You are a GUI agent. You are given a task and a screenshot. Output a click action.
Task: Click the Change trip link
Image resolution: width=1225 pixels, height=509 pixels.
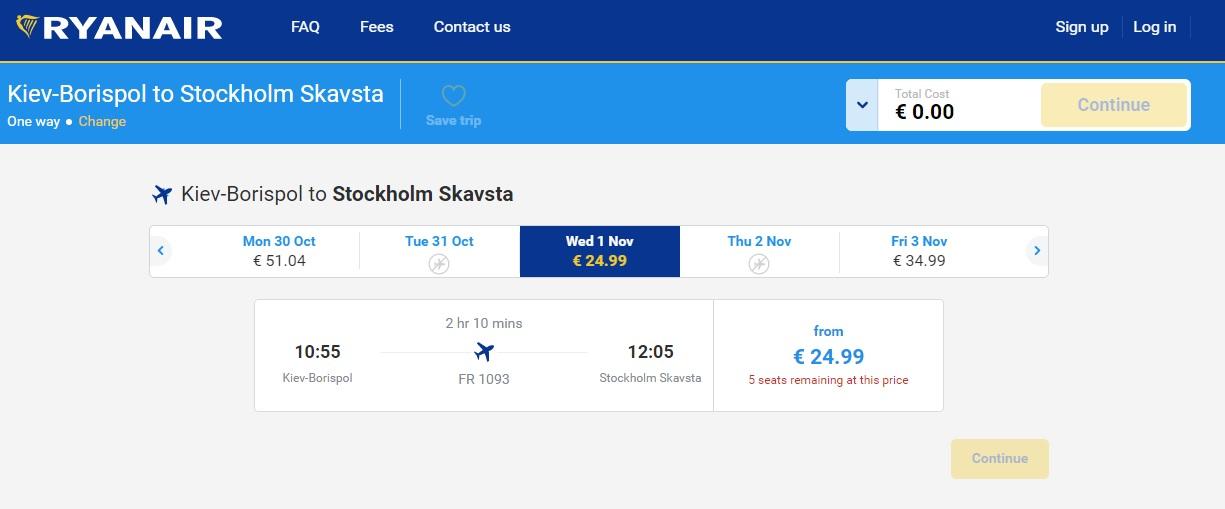pos(102,121)
